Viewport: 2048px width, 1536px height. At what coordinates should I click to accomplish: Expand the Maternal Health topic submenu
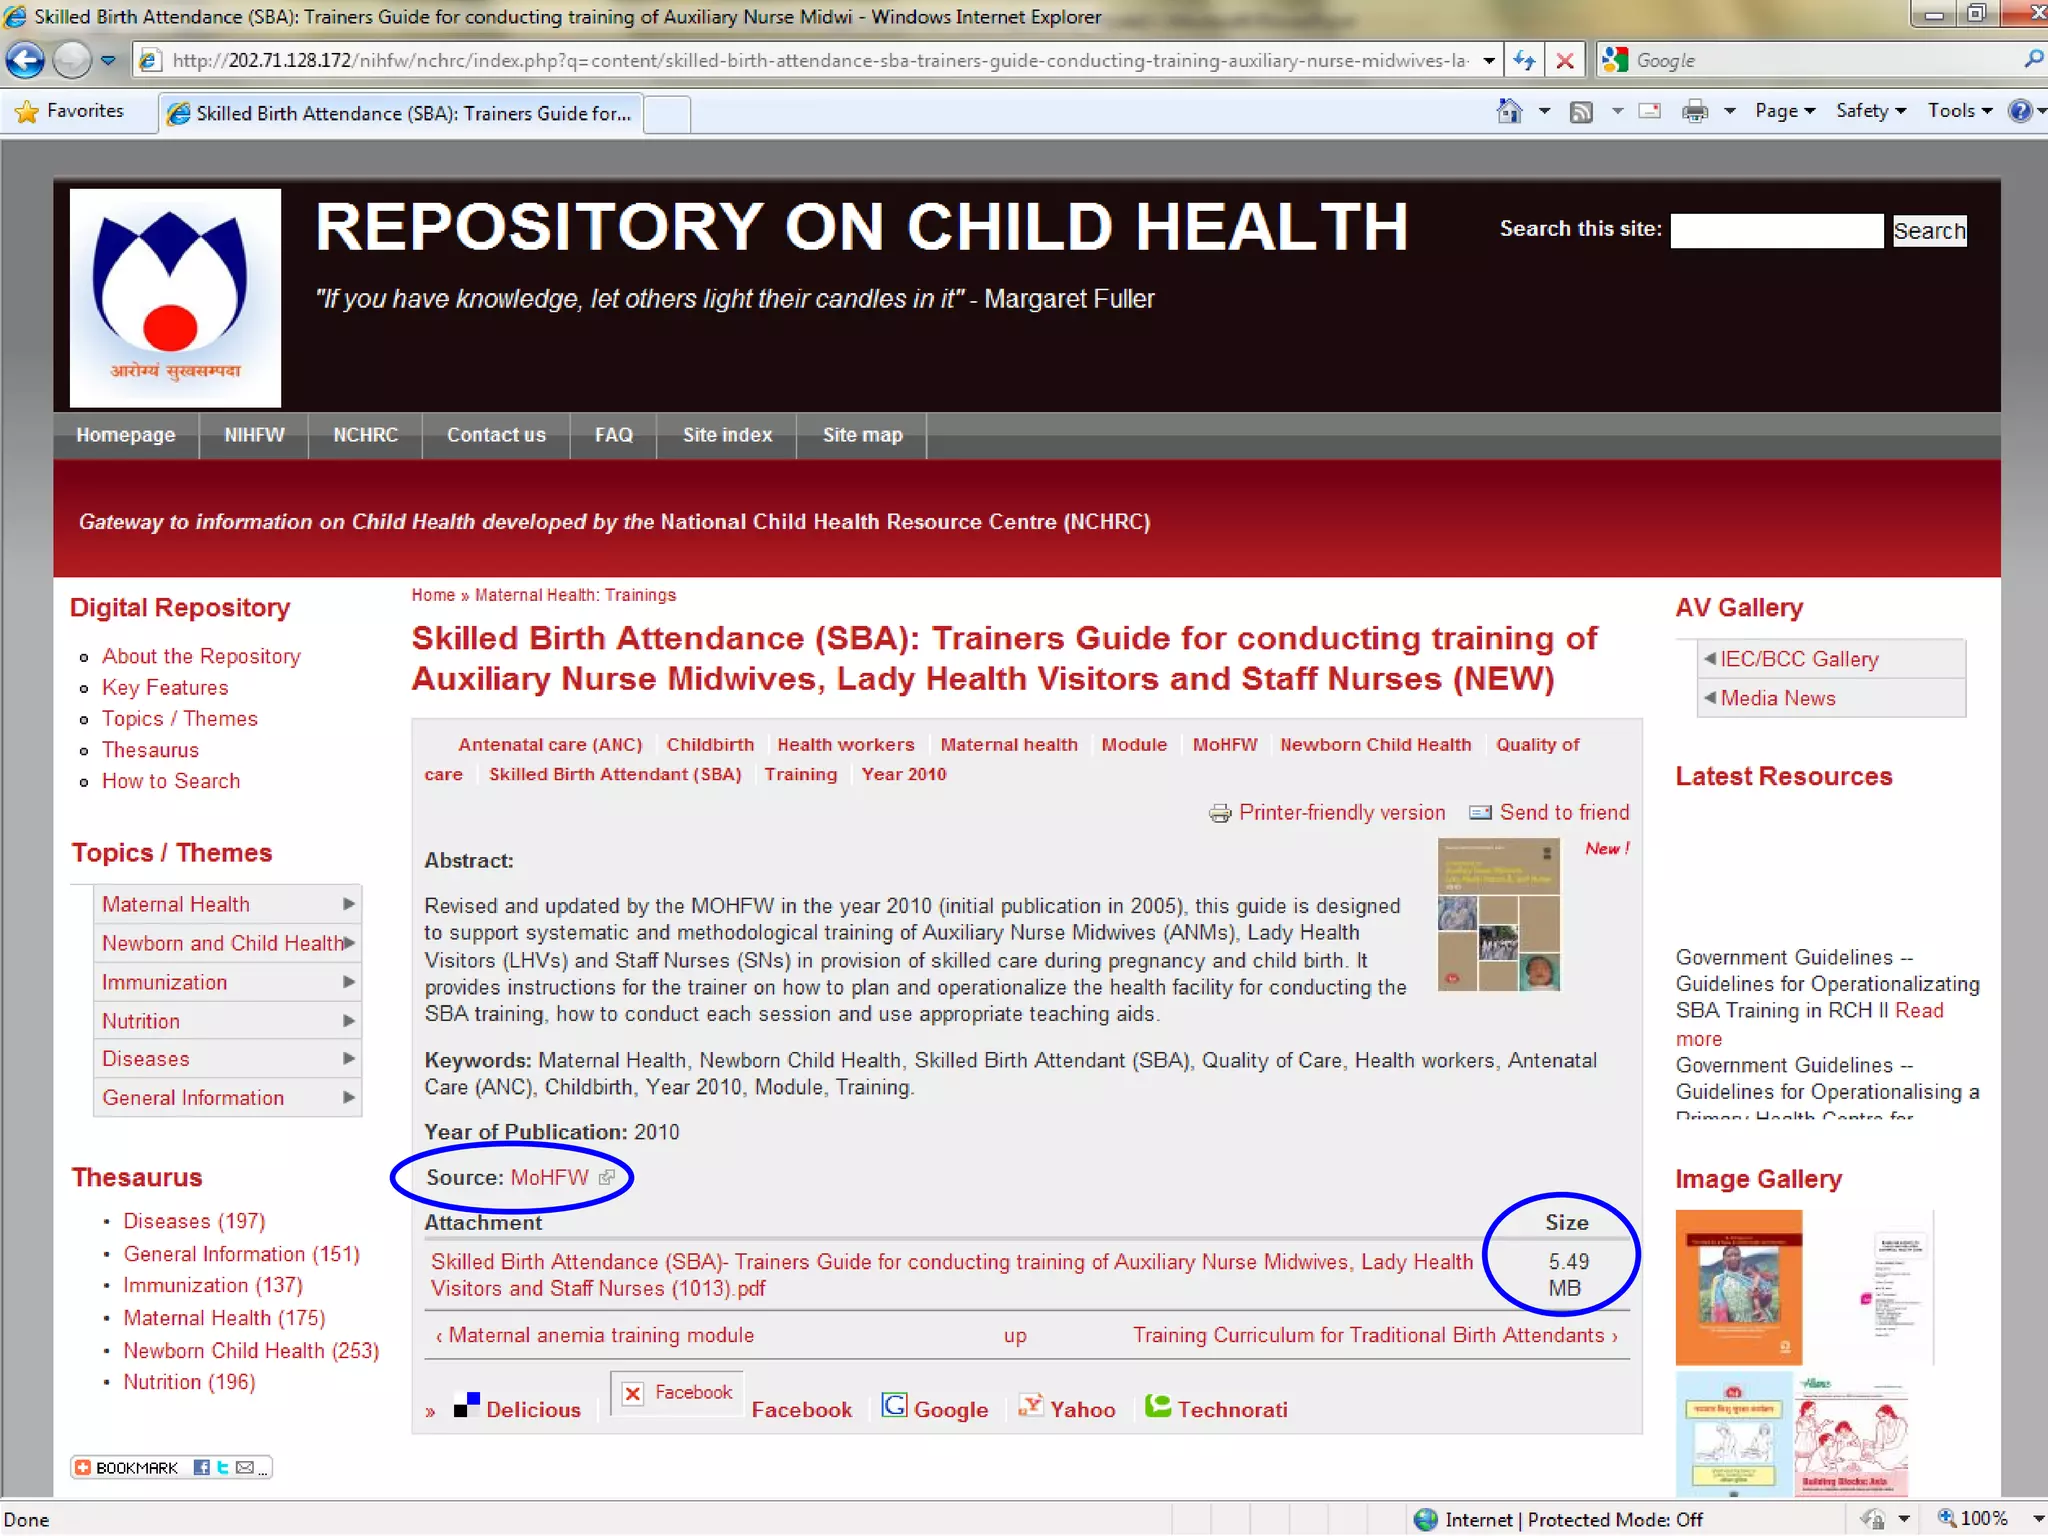[x=348, y=904]
